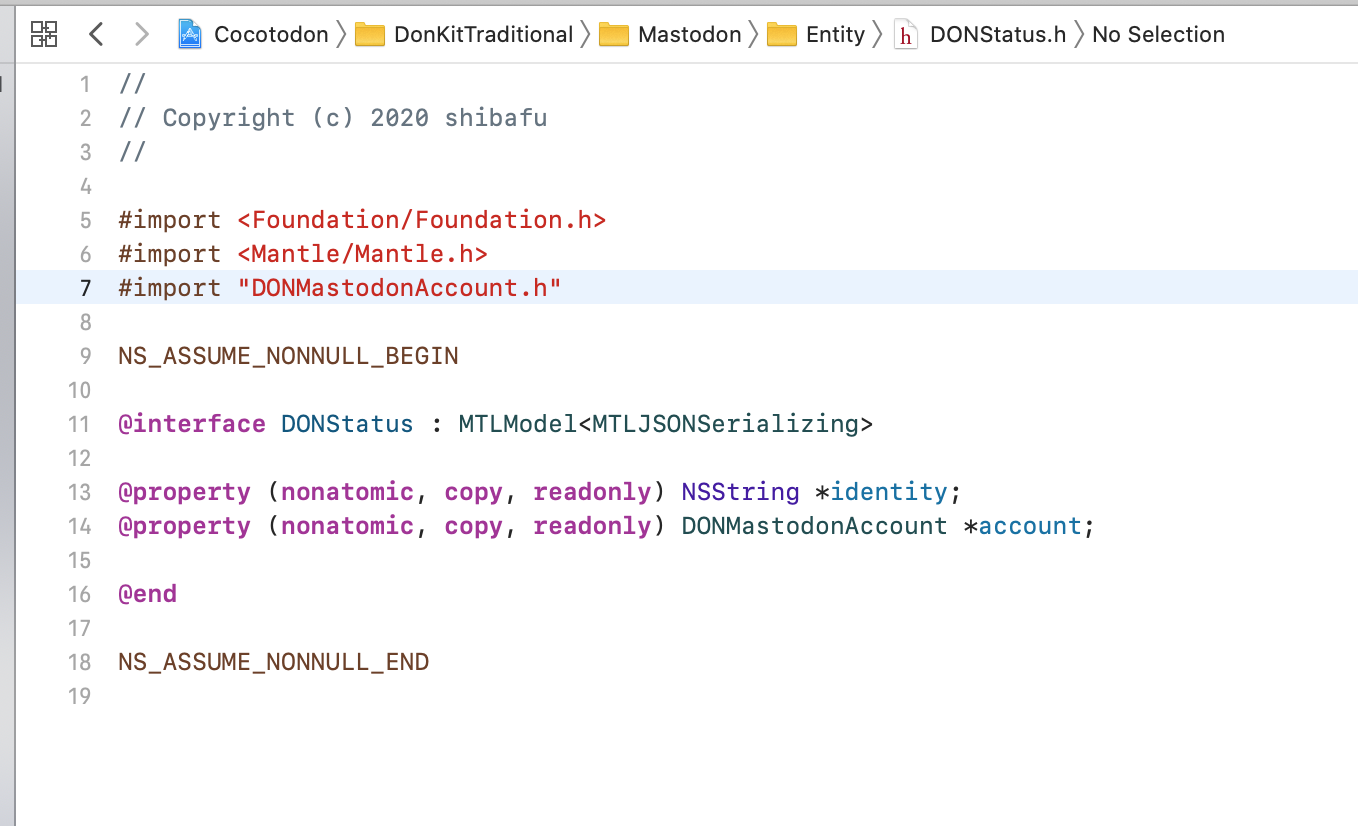Click the <Foundation/Foundation.h> import
The image size is (1358, 826).
[421, 220]
